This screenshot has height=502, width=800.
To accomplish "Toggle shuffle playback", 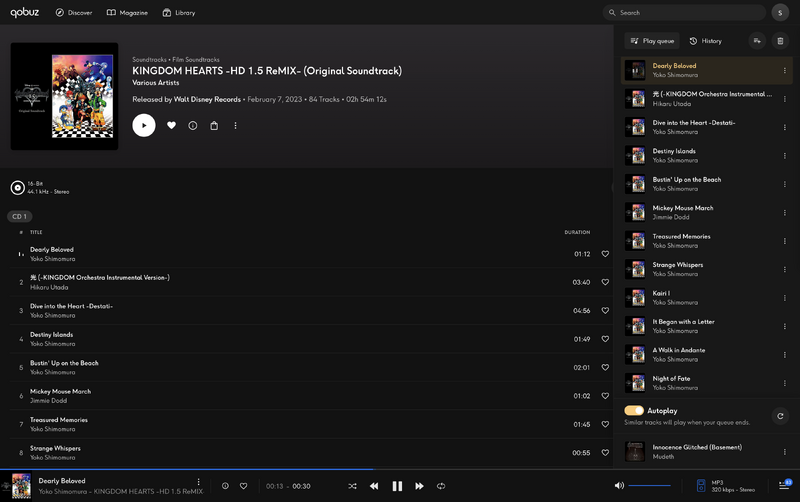I will (353, 486).
